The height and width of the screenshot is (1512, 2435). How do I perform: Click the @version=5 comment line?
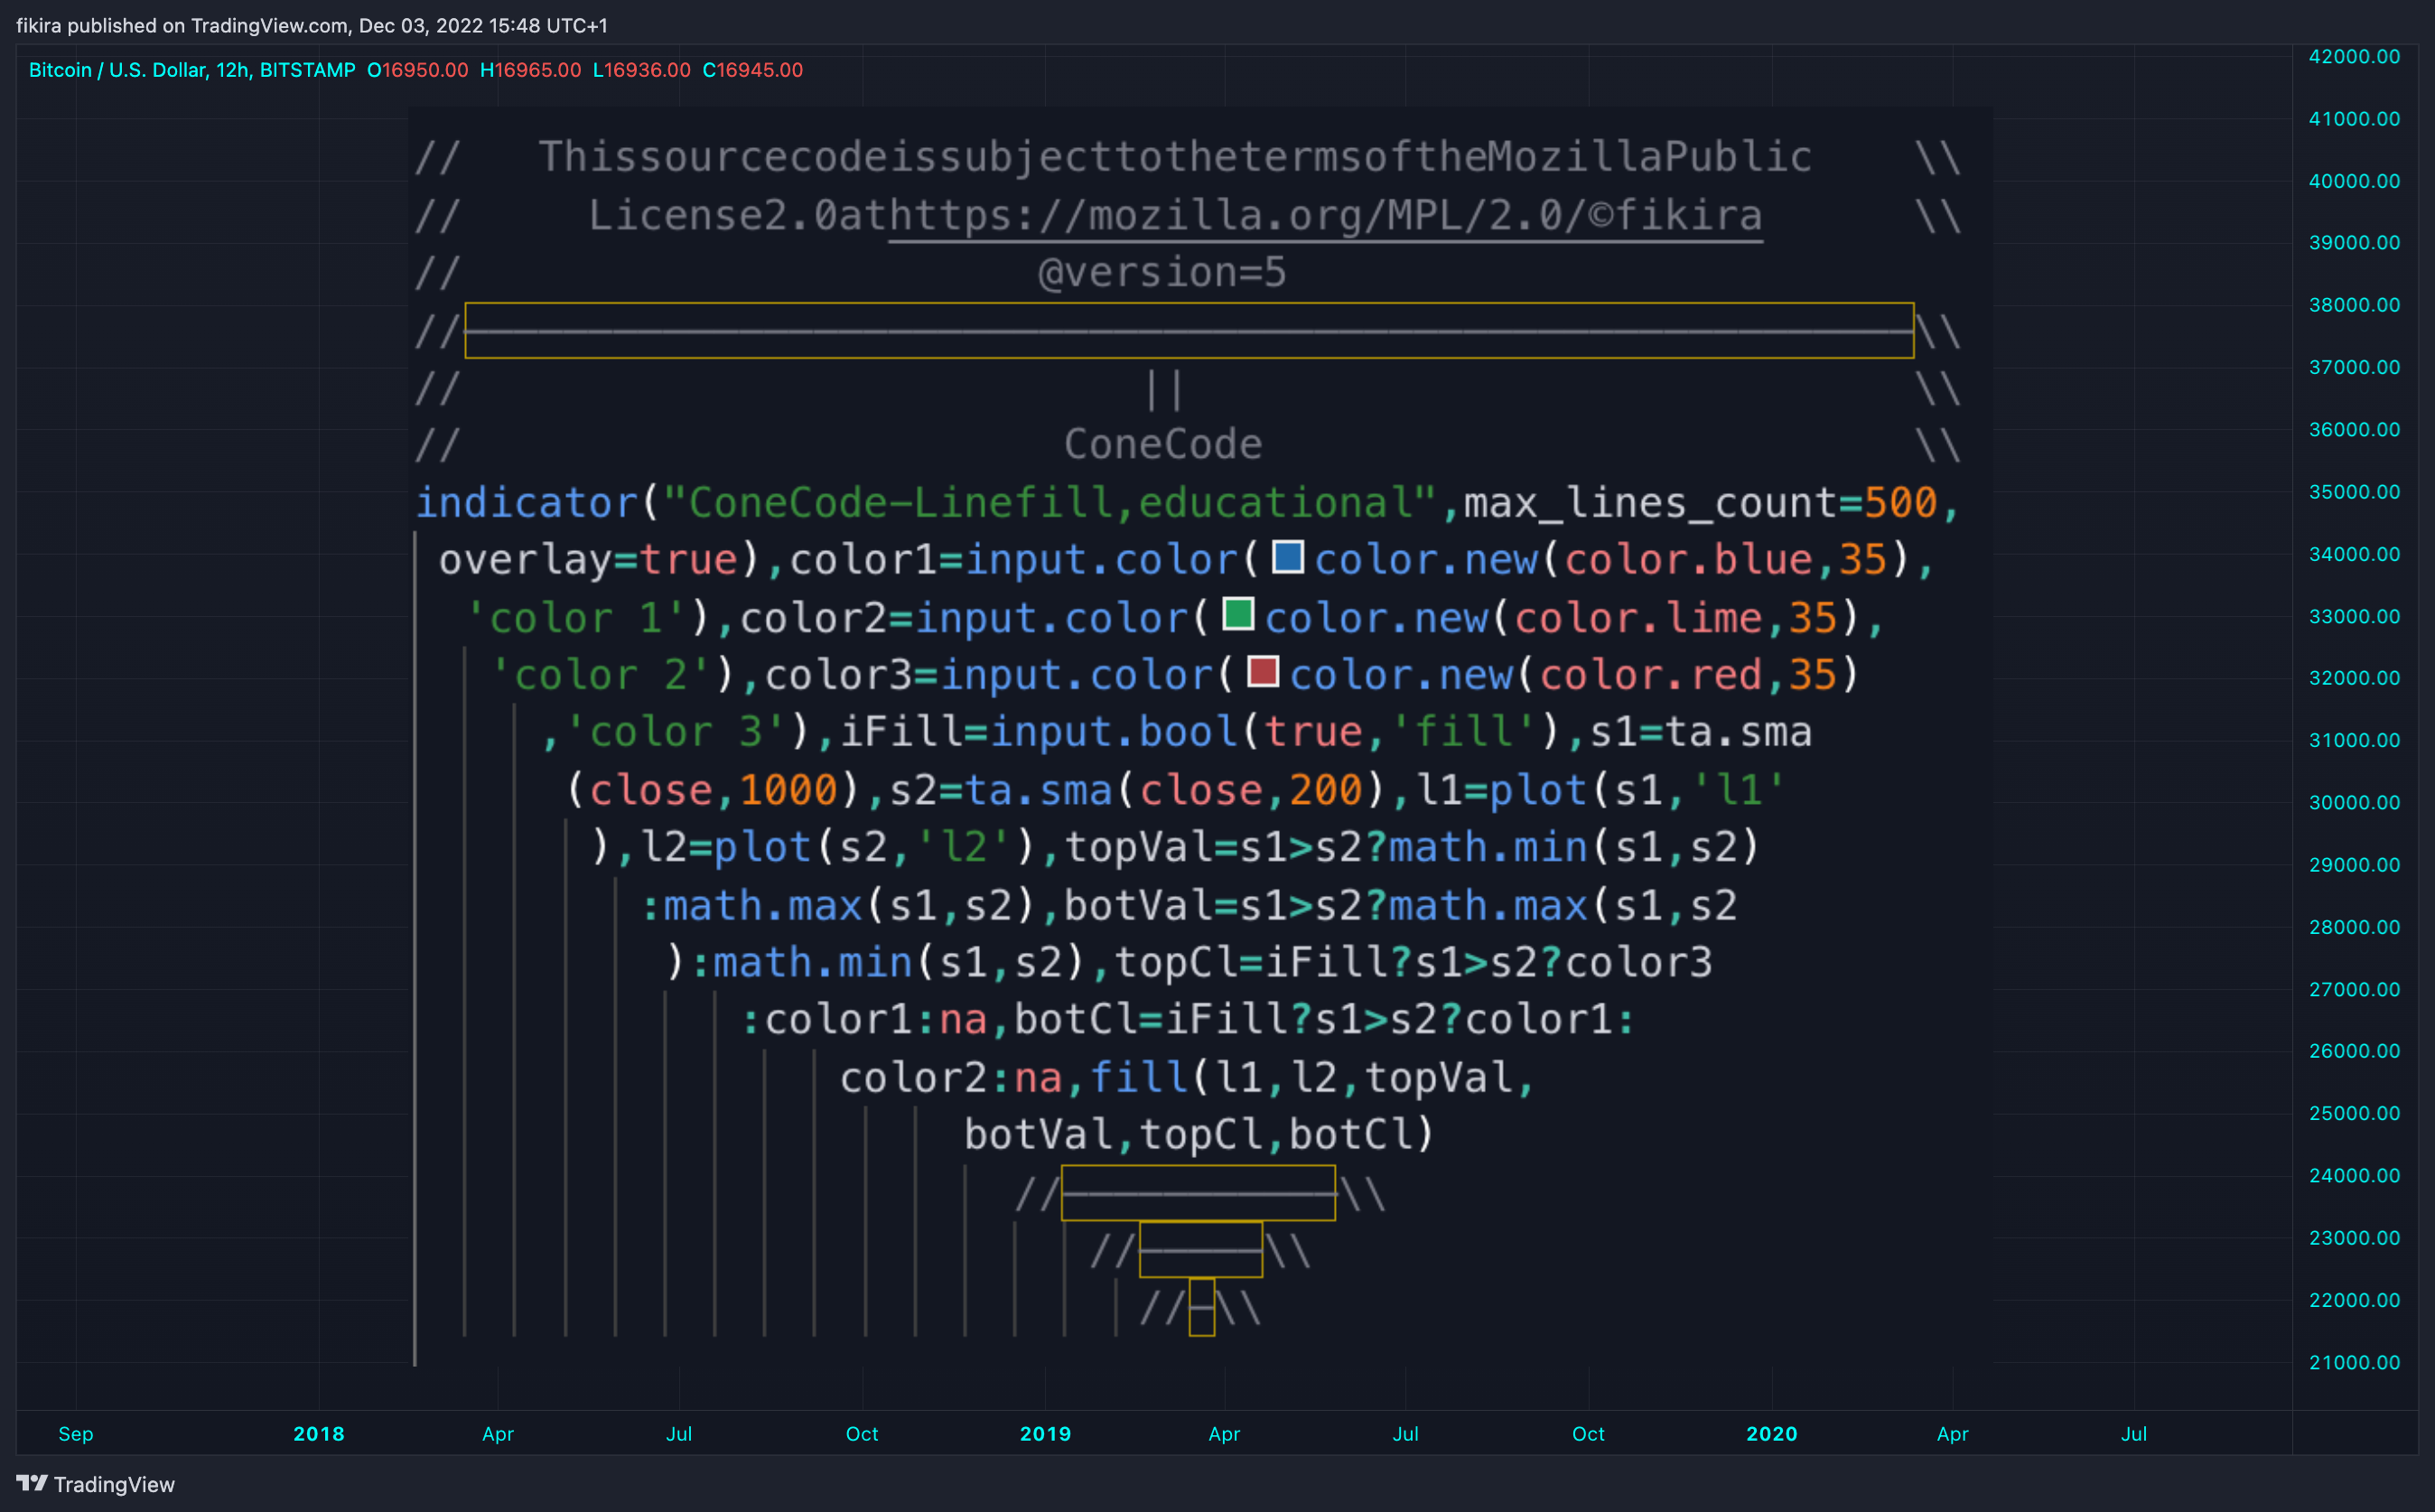1162,272
